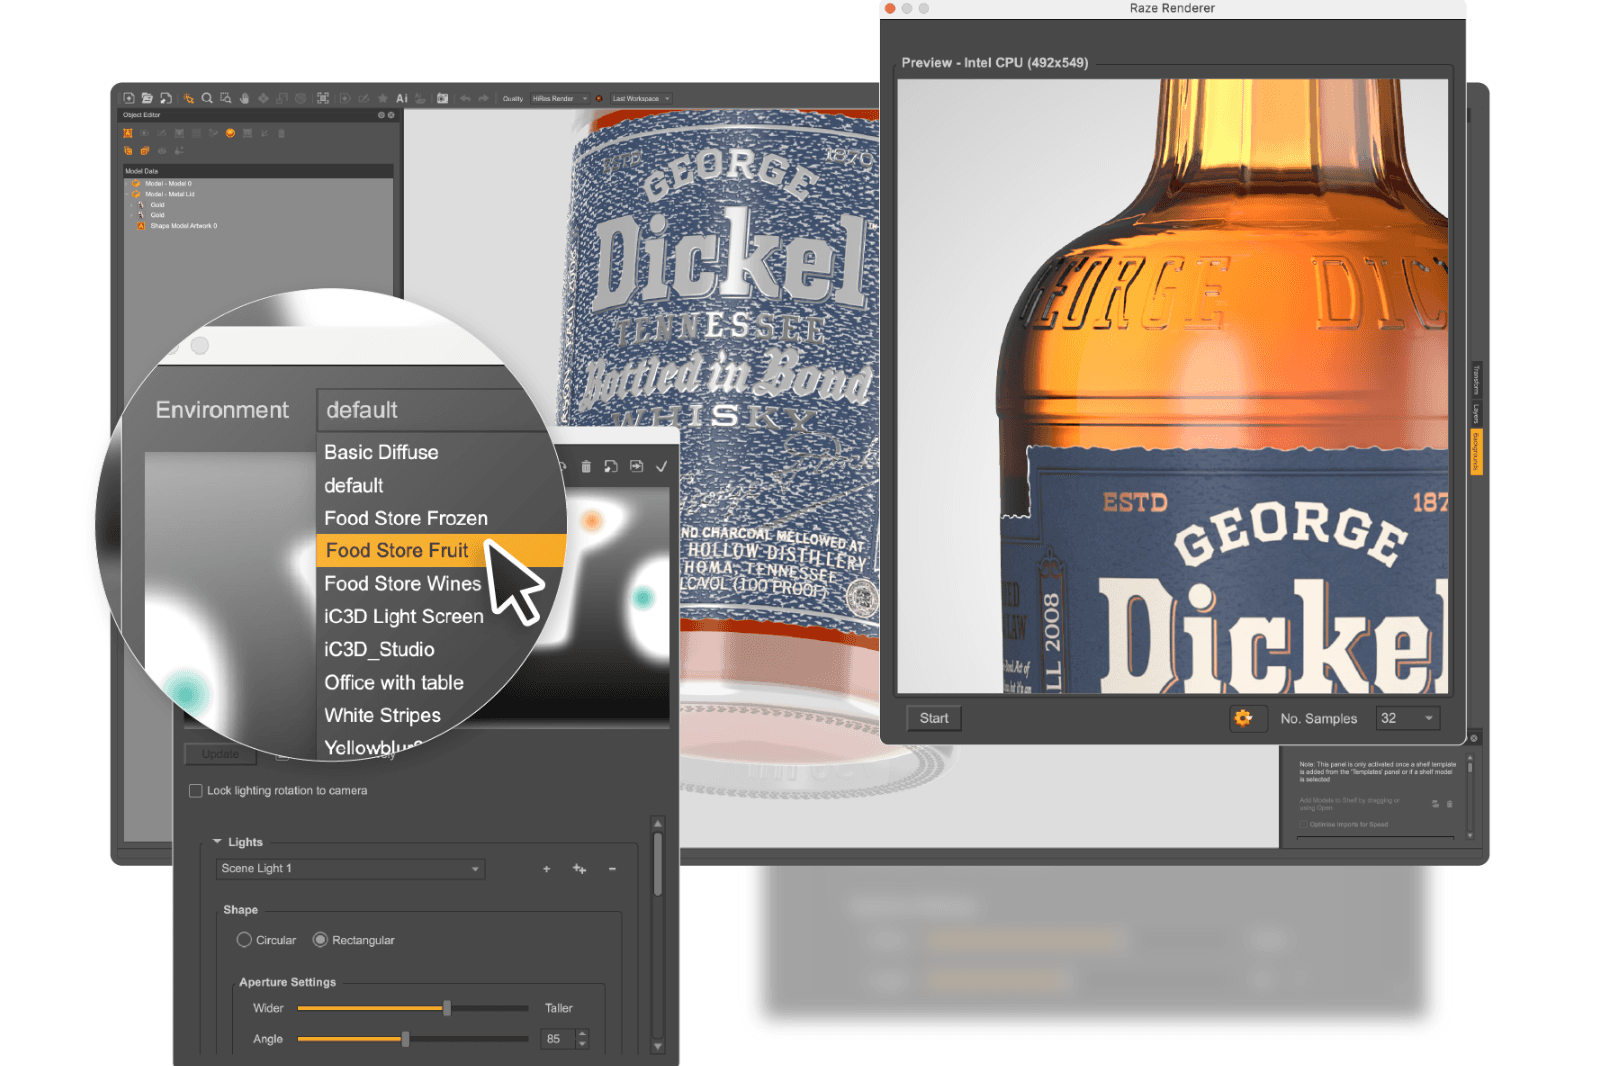Click the Wider/Taller aperture slider handle
This screenshot has width=1600, height=1066.
[447, 1008]
